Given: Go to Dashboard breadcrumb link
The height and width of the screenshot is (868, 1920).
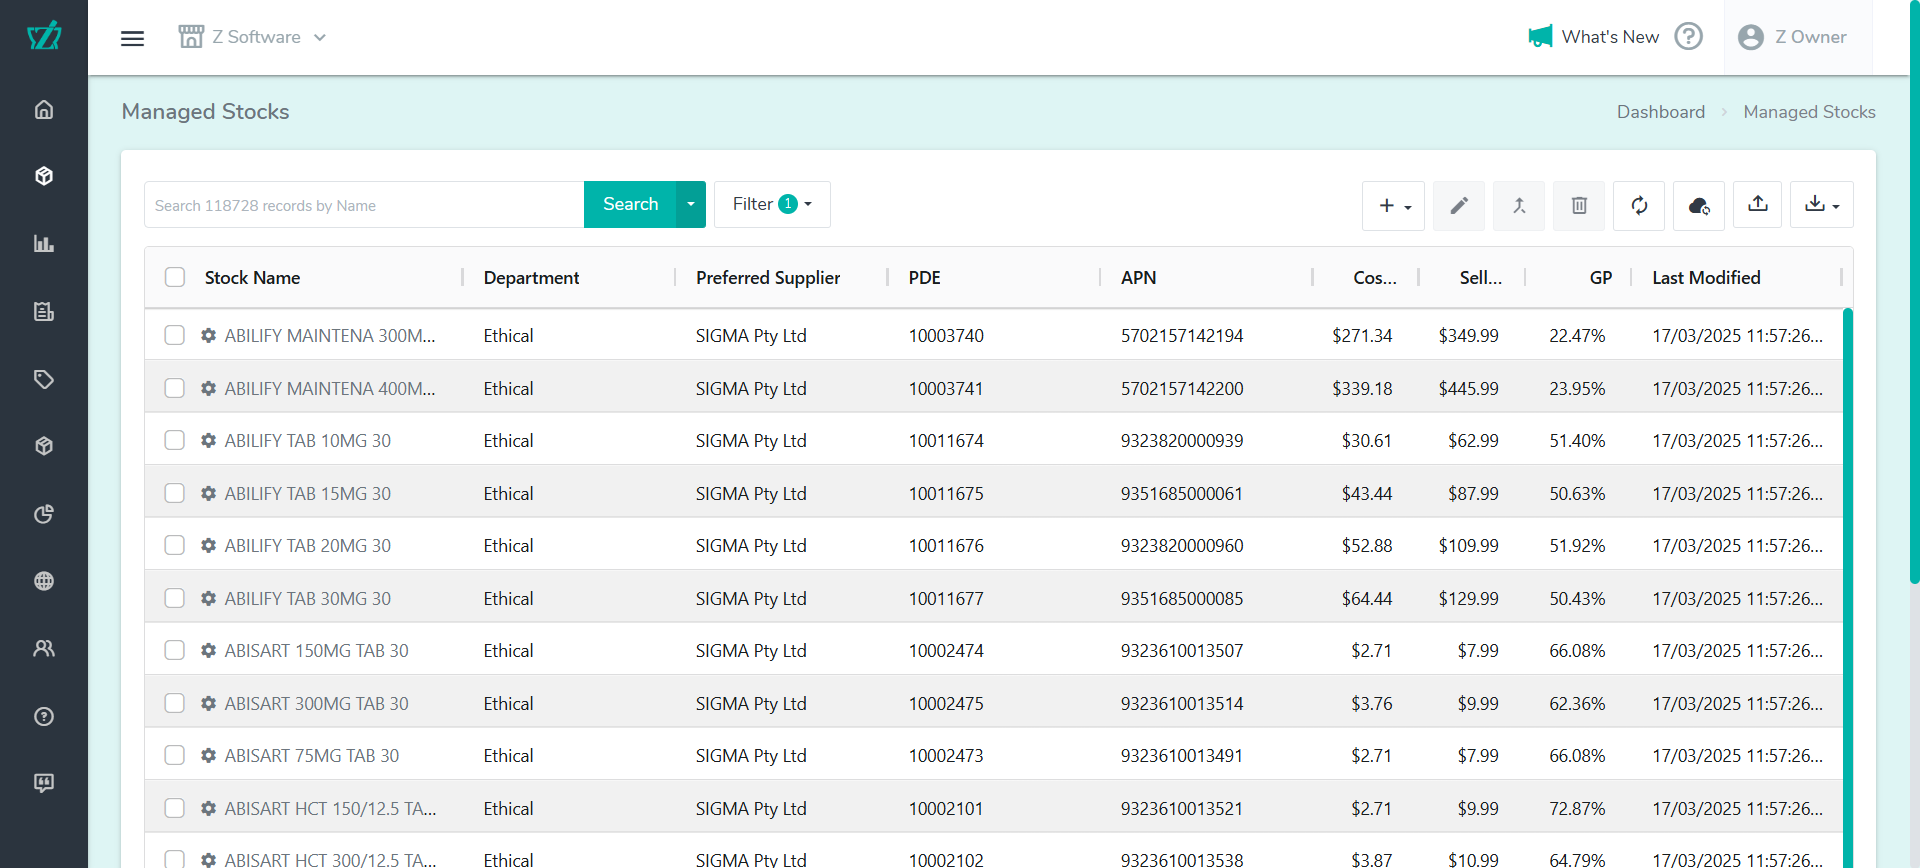Looking at the screenshot, I should click(1660, 112).
